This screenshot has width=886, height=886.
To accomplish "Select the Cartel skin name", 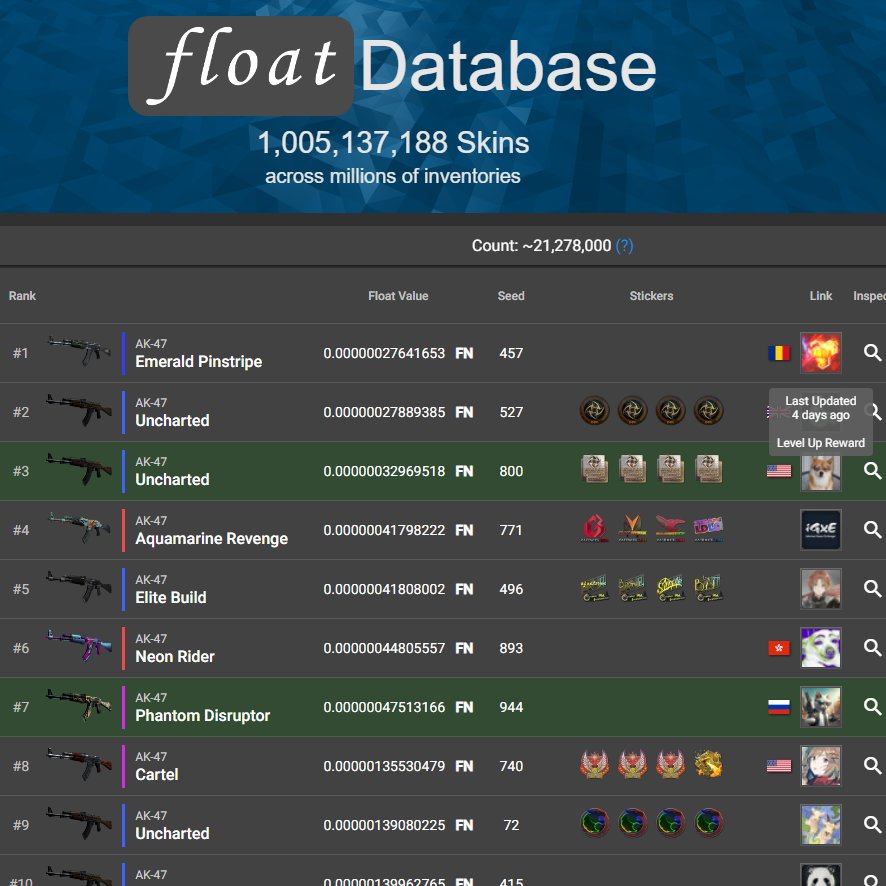I will [157, 775].
